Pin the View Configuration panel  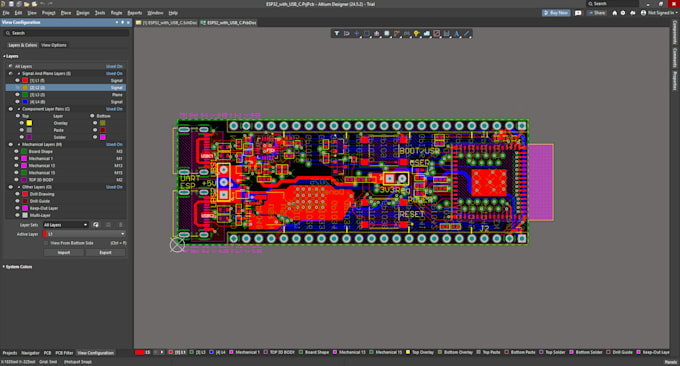(123, 22)
